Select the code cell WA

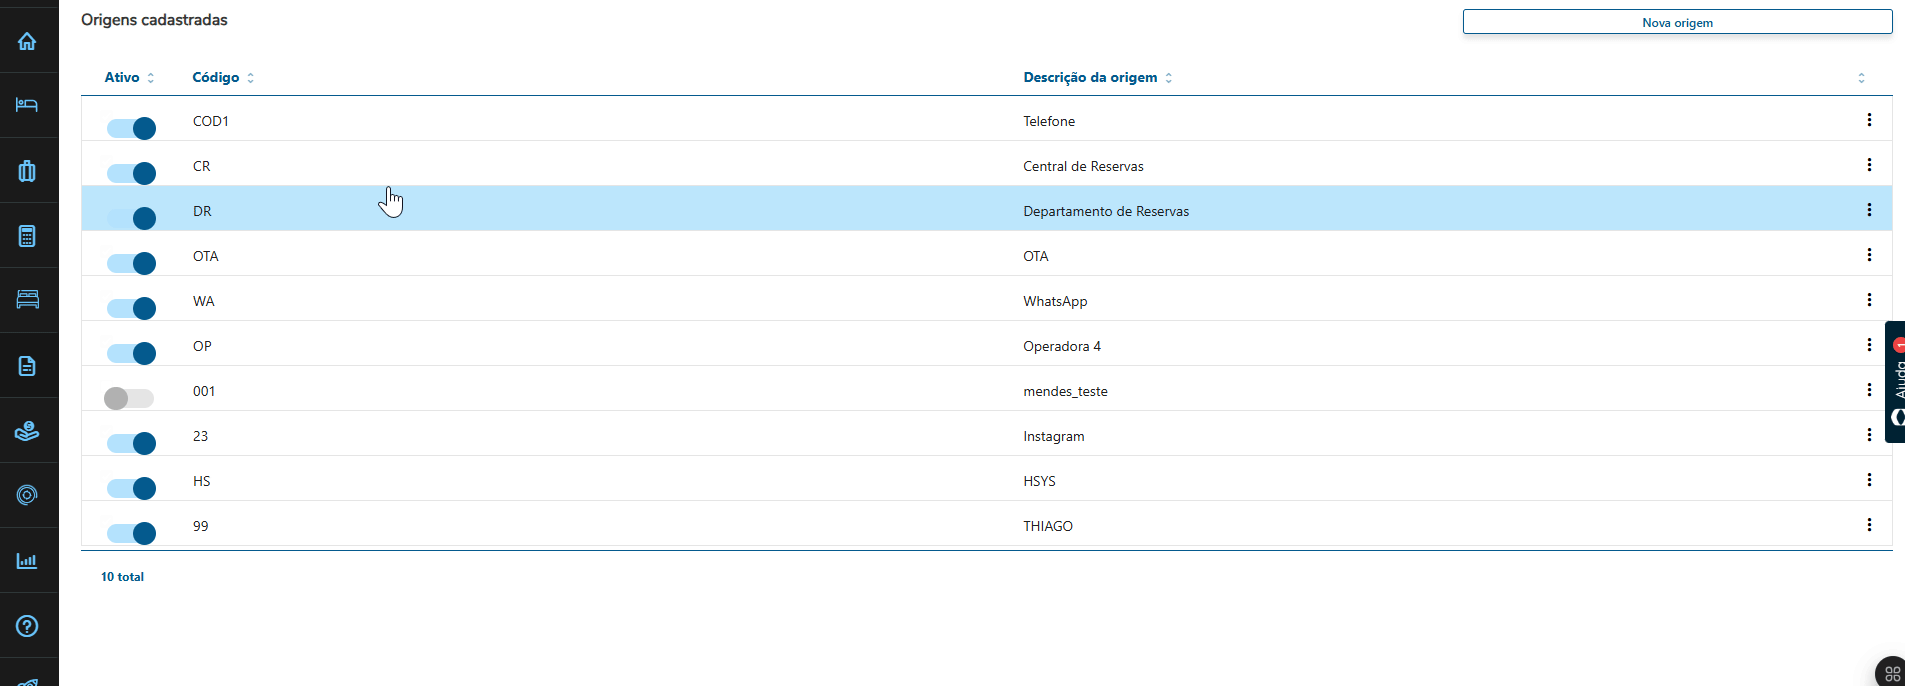(204, 301)
